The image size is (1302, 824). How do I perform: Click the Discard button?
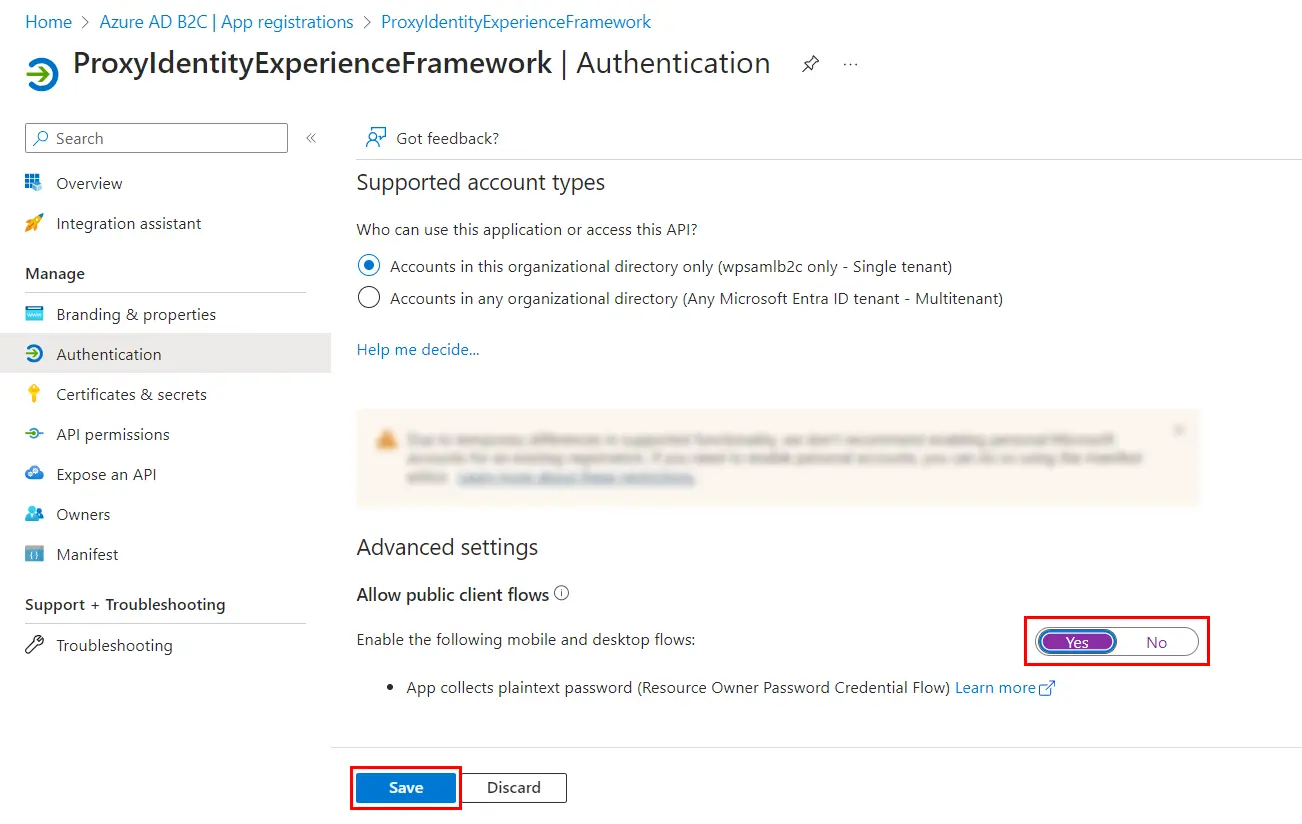click(x=514, y=787)
